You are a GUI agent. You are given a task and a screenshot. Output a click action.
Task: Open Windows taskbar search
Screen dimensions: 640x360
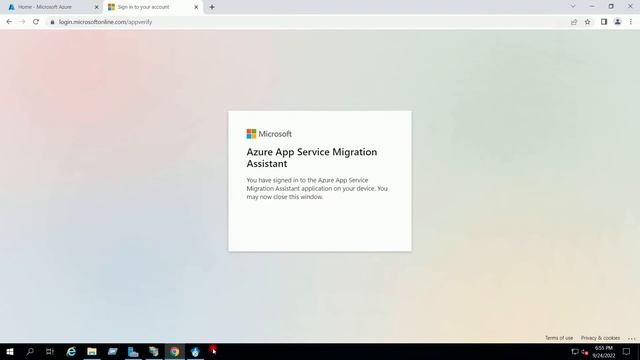pos(30,351)
